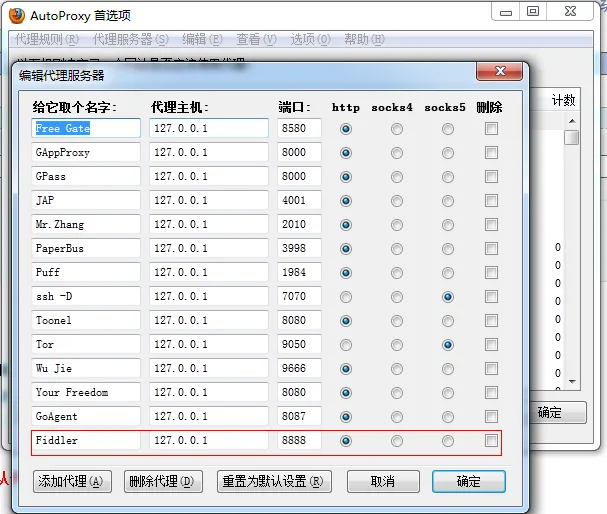The width and height of the screenshot is (607, 514).
Task: Click the Mr. Zhang name field
Action: tap(86, 224)
